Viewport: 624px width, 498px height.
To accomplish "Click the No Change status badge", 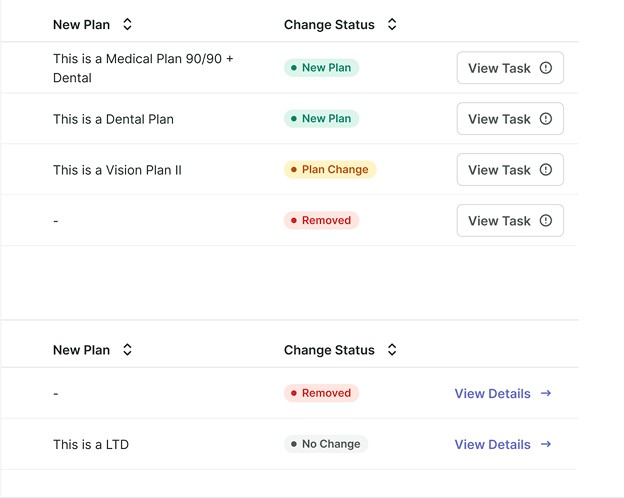I will [326, 444].
